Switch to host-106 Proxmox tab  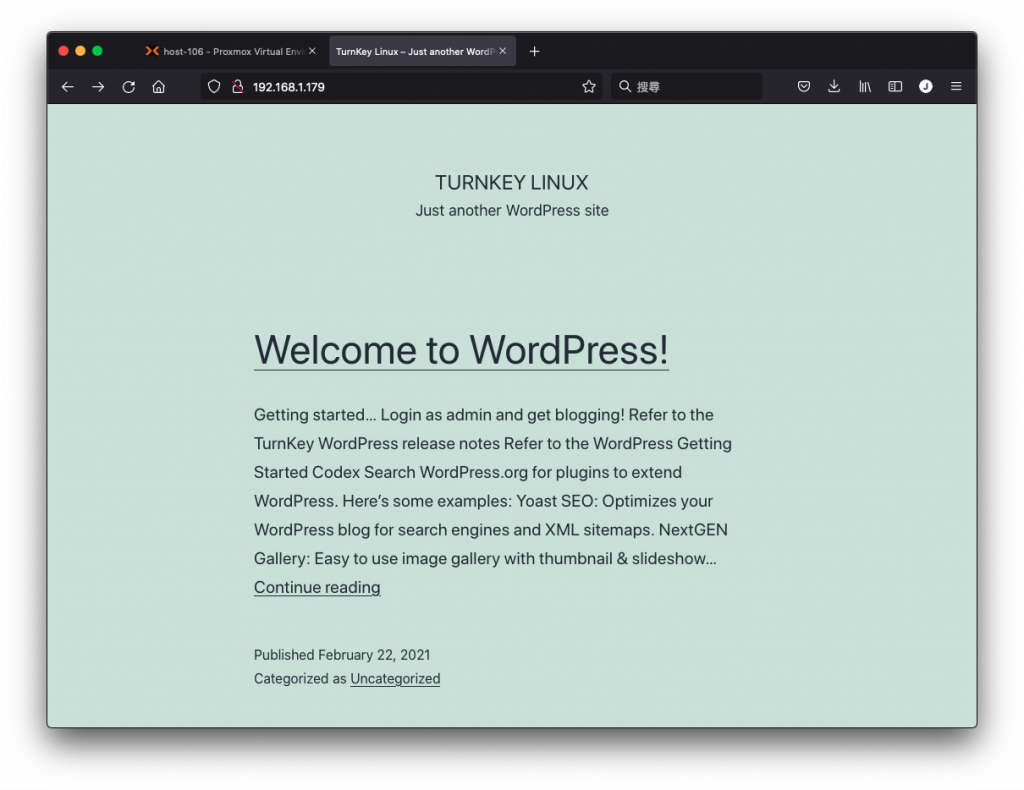pyautogui.click(x=231, y=51)
